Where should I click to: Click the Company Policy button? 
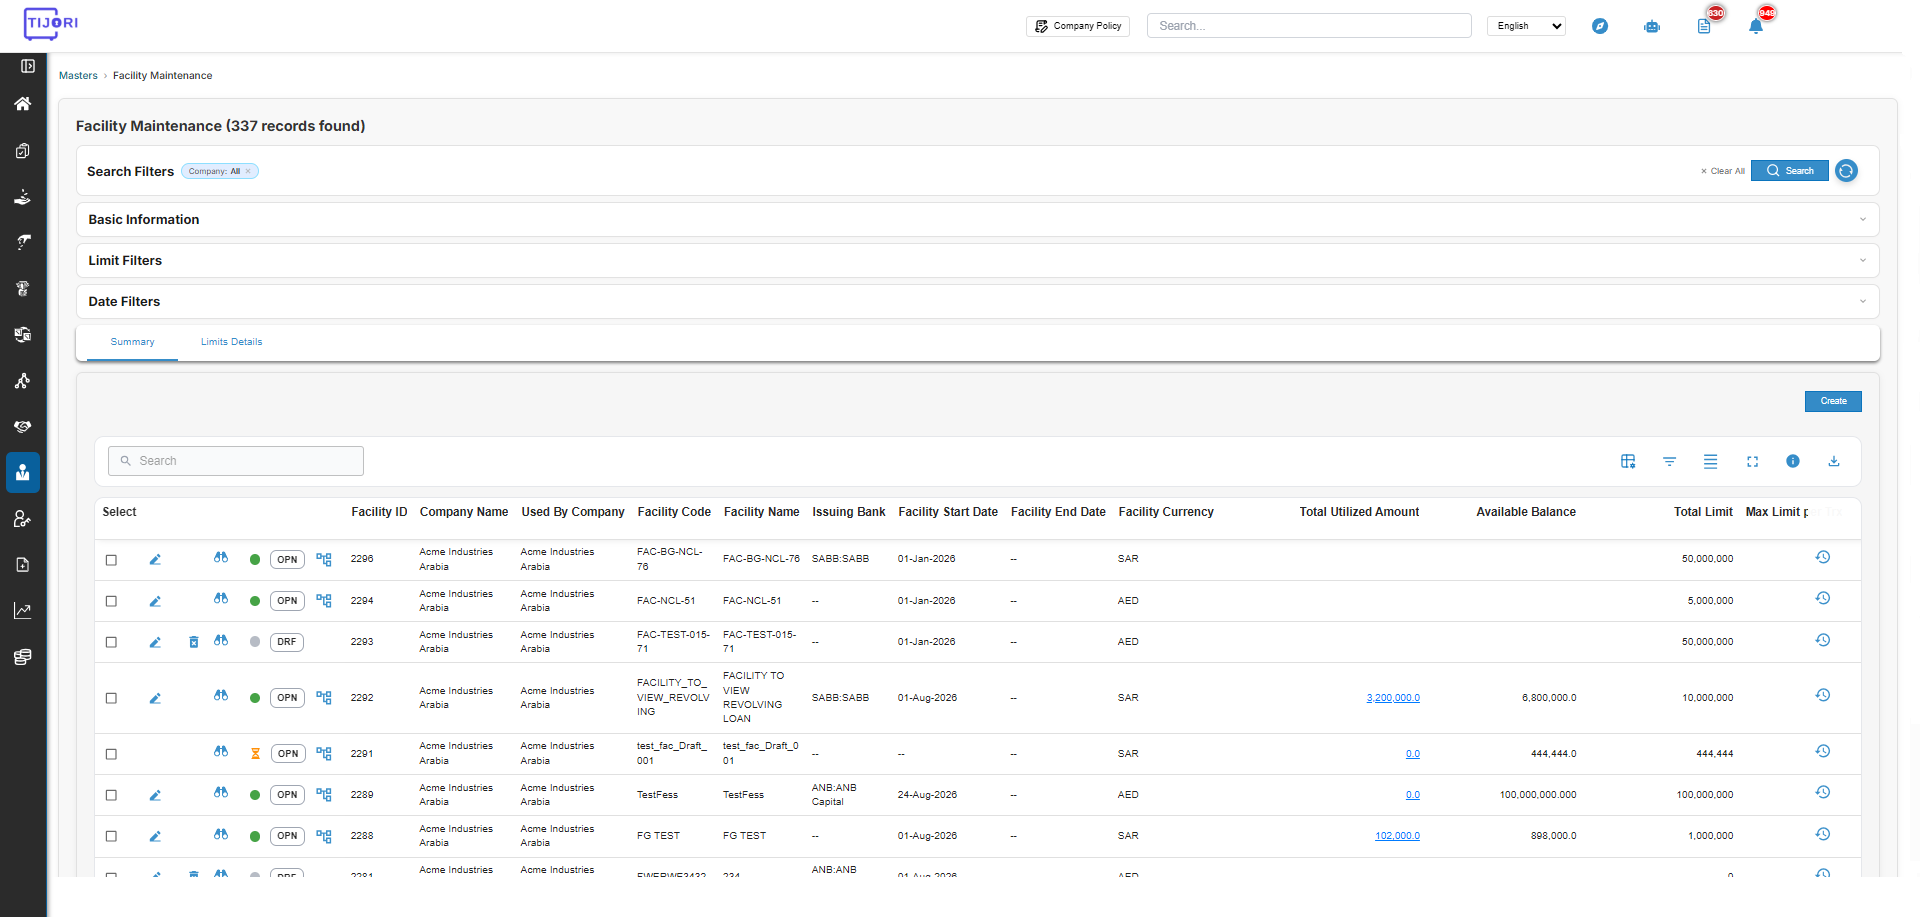tap(1078, 26)
